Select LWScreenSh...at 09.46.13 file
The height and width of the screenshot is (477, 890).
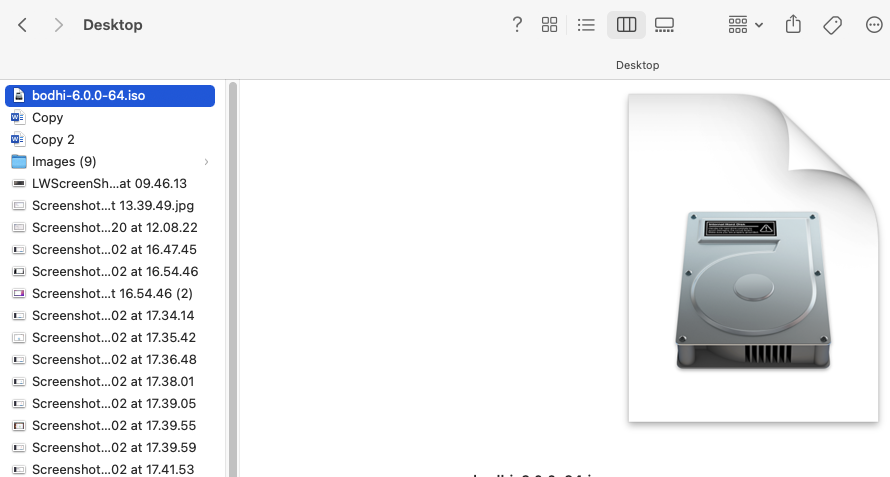110,183
